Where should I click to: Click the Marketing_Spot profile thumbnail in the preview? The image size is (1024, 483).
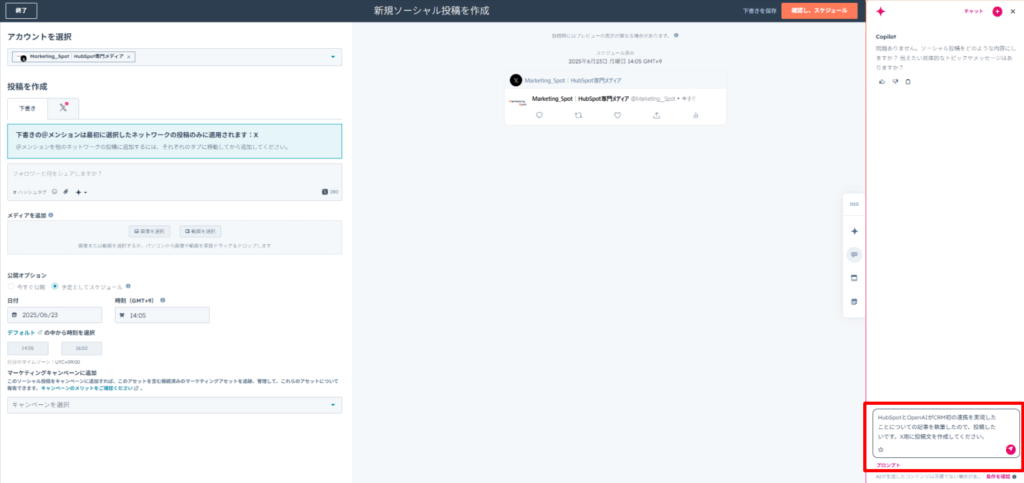pyautogui.click(x=518, y=102)
